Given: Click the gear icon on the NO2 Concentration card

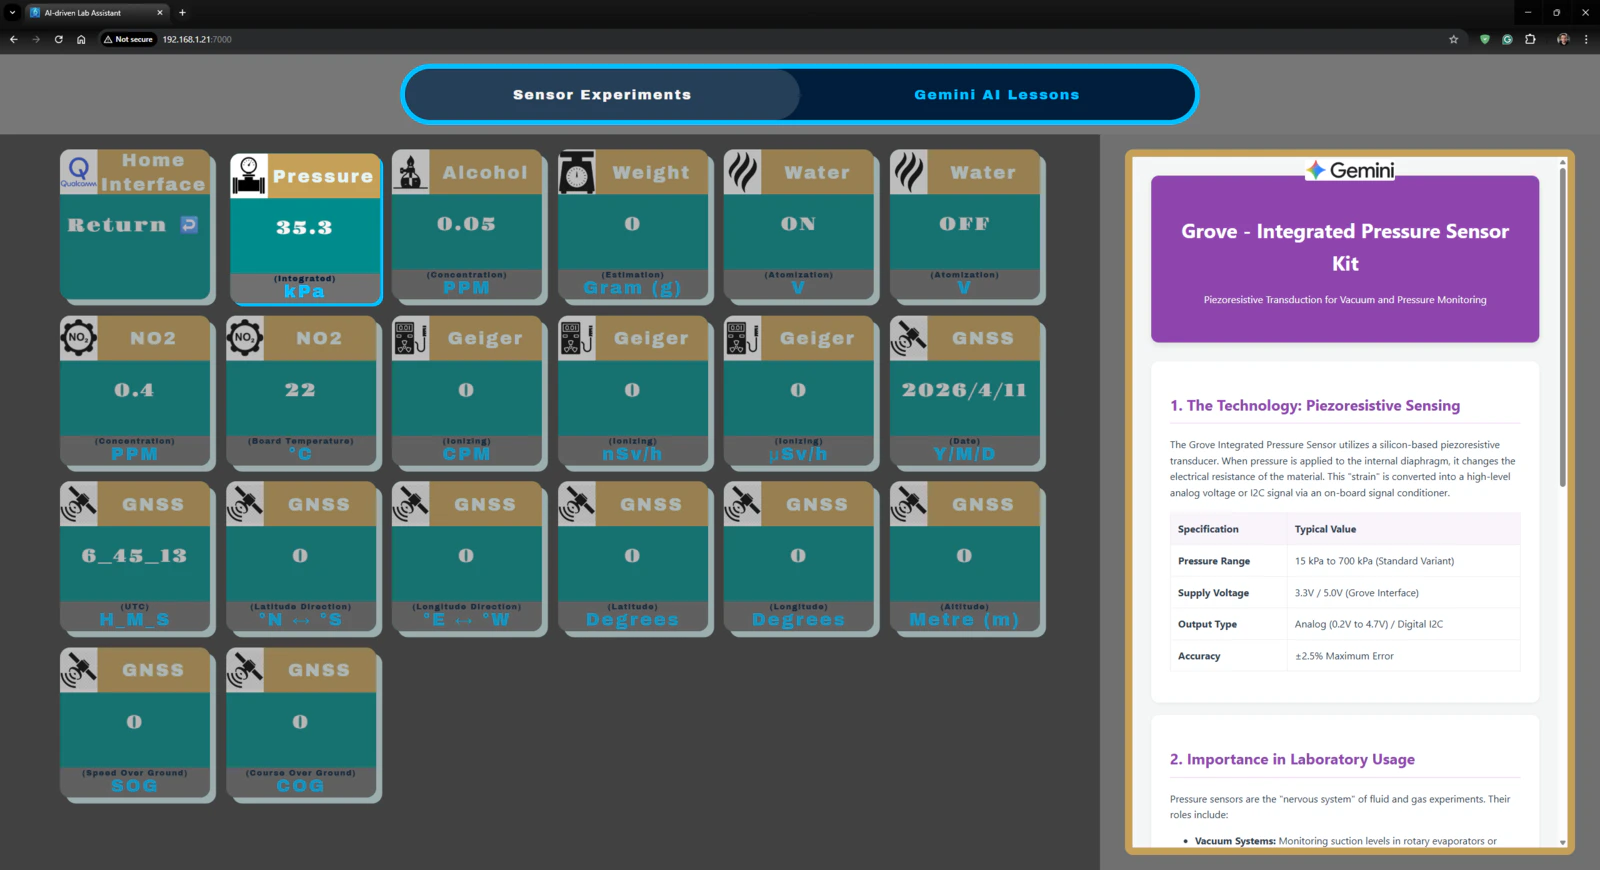Looking at the screenshot, I should click(x=79, y=338).
